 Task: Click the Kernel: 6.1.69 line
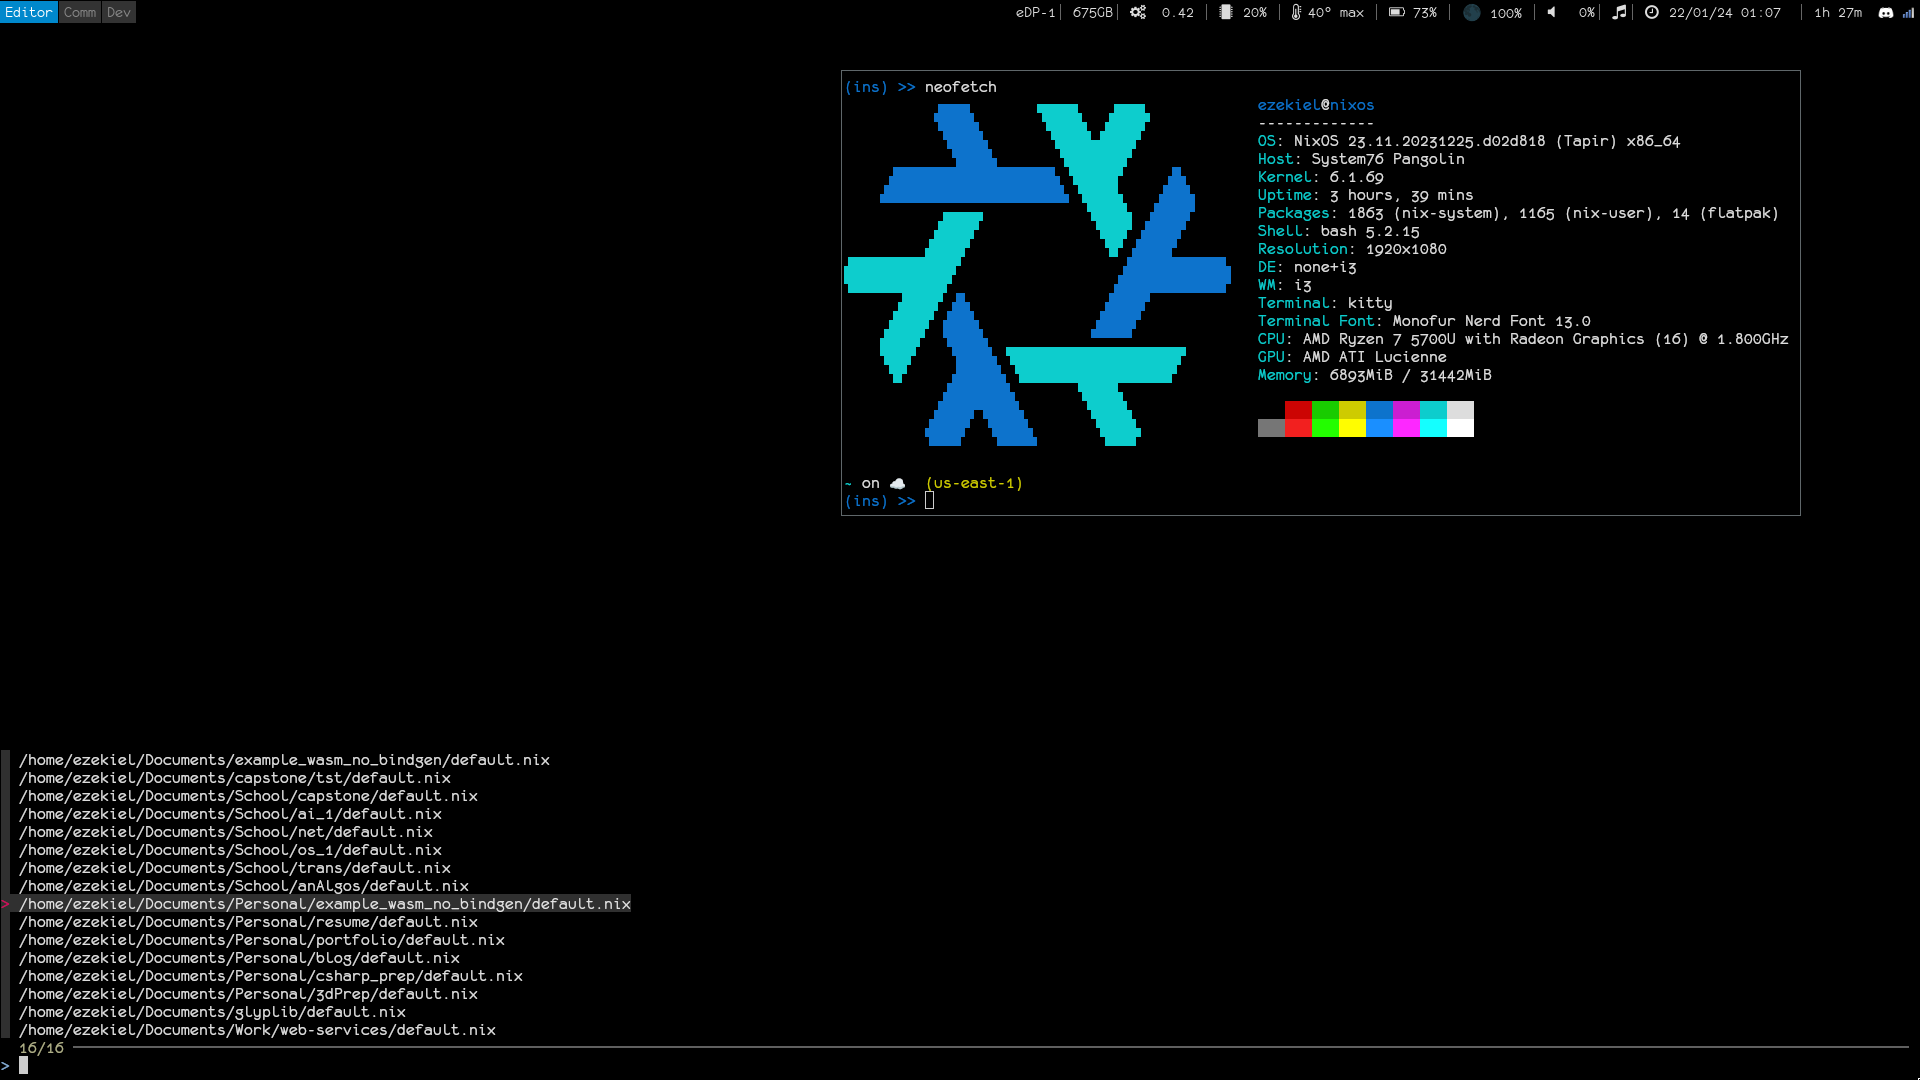[x=1320, y=177]
